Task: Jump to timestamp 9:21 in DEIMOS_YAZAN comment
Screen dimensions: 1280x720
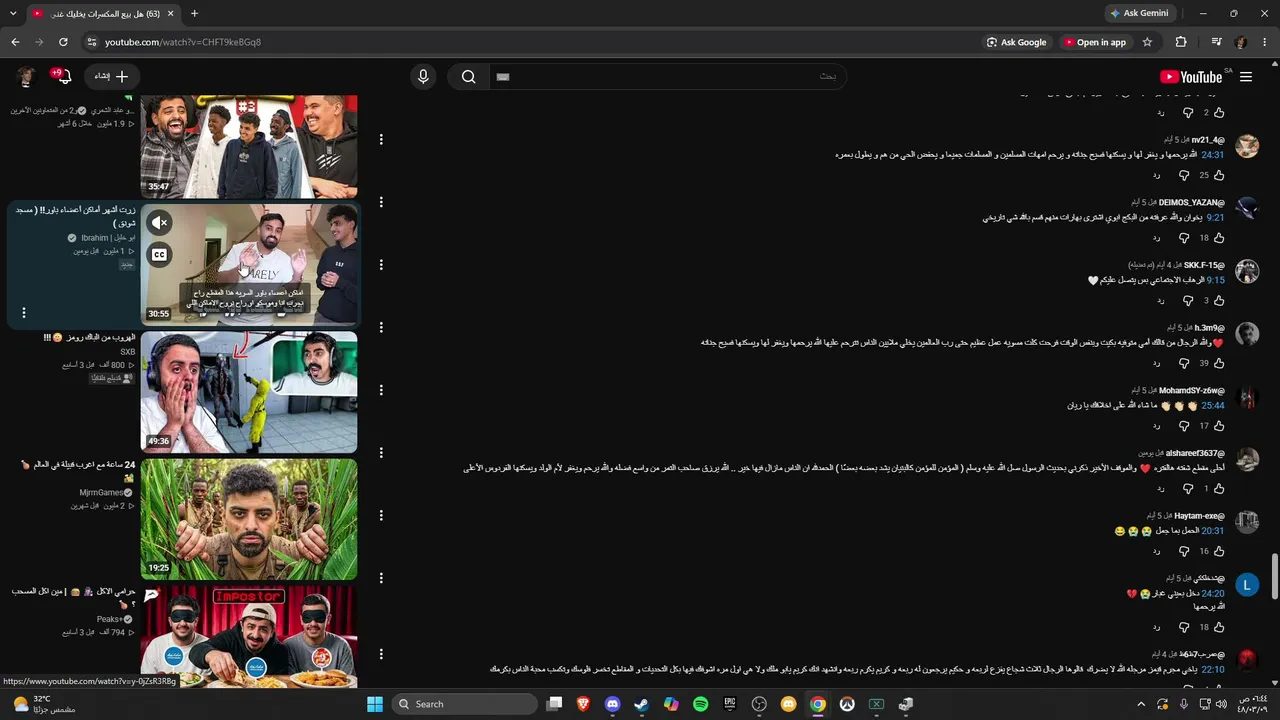Action: [x=1215, y=217]
